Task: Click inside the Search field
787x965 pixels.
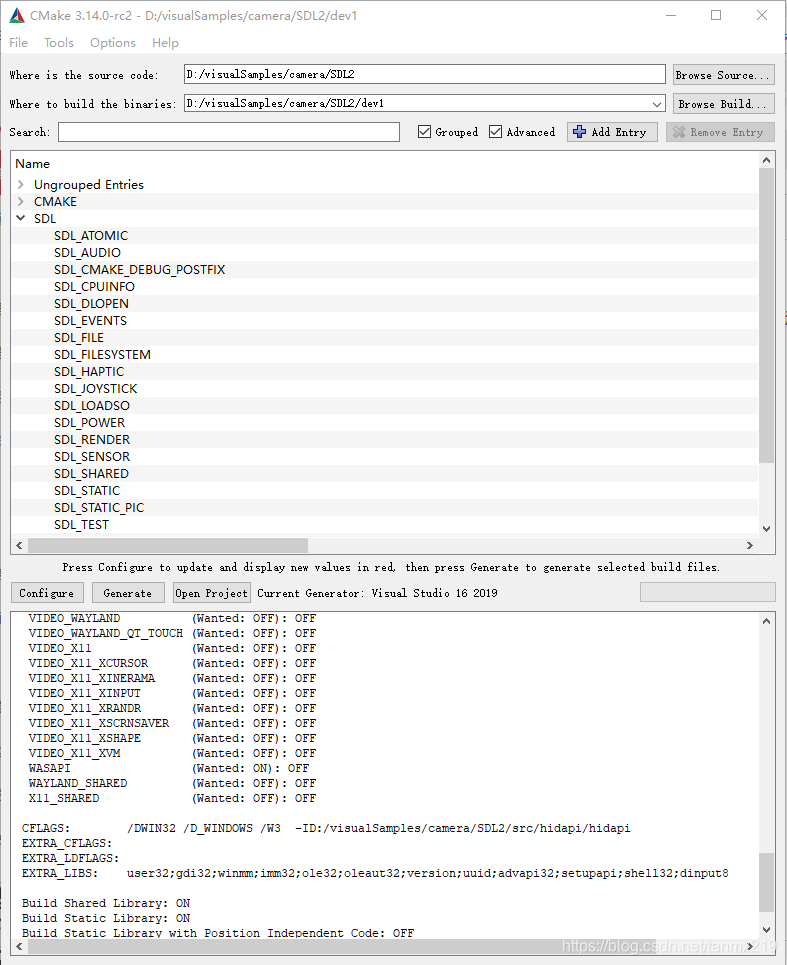Action: click(x=229, y=132)
